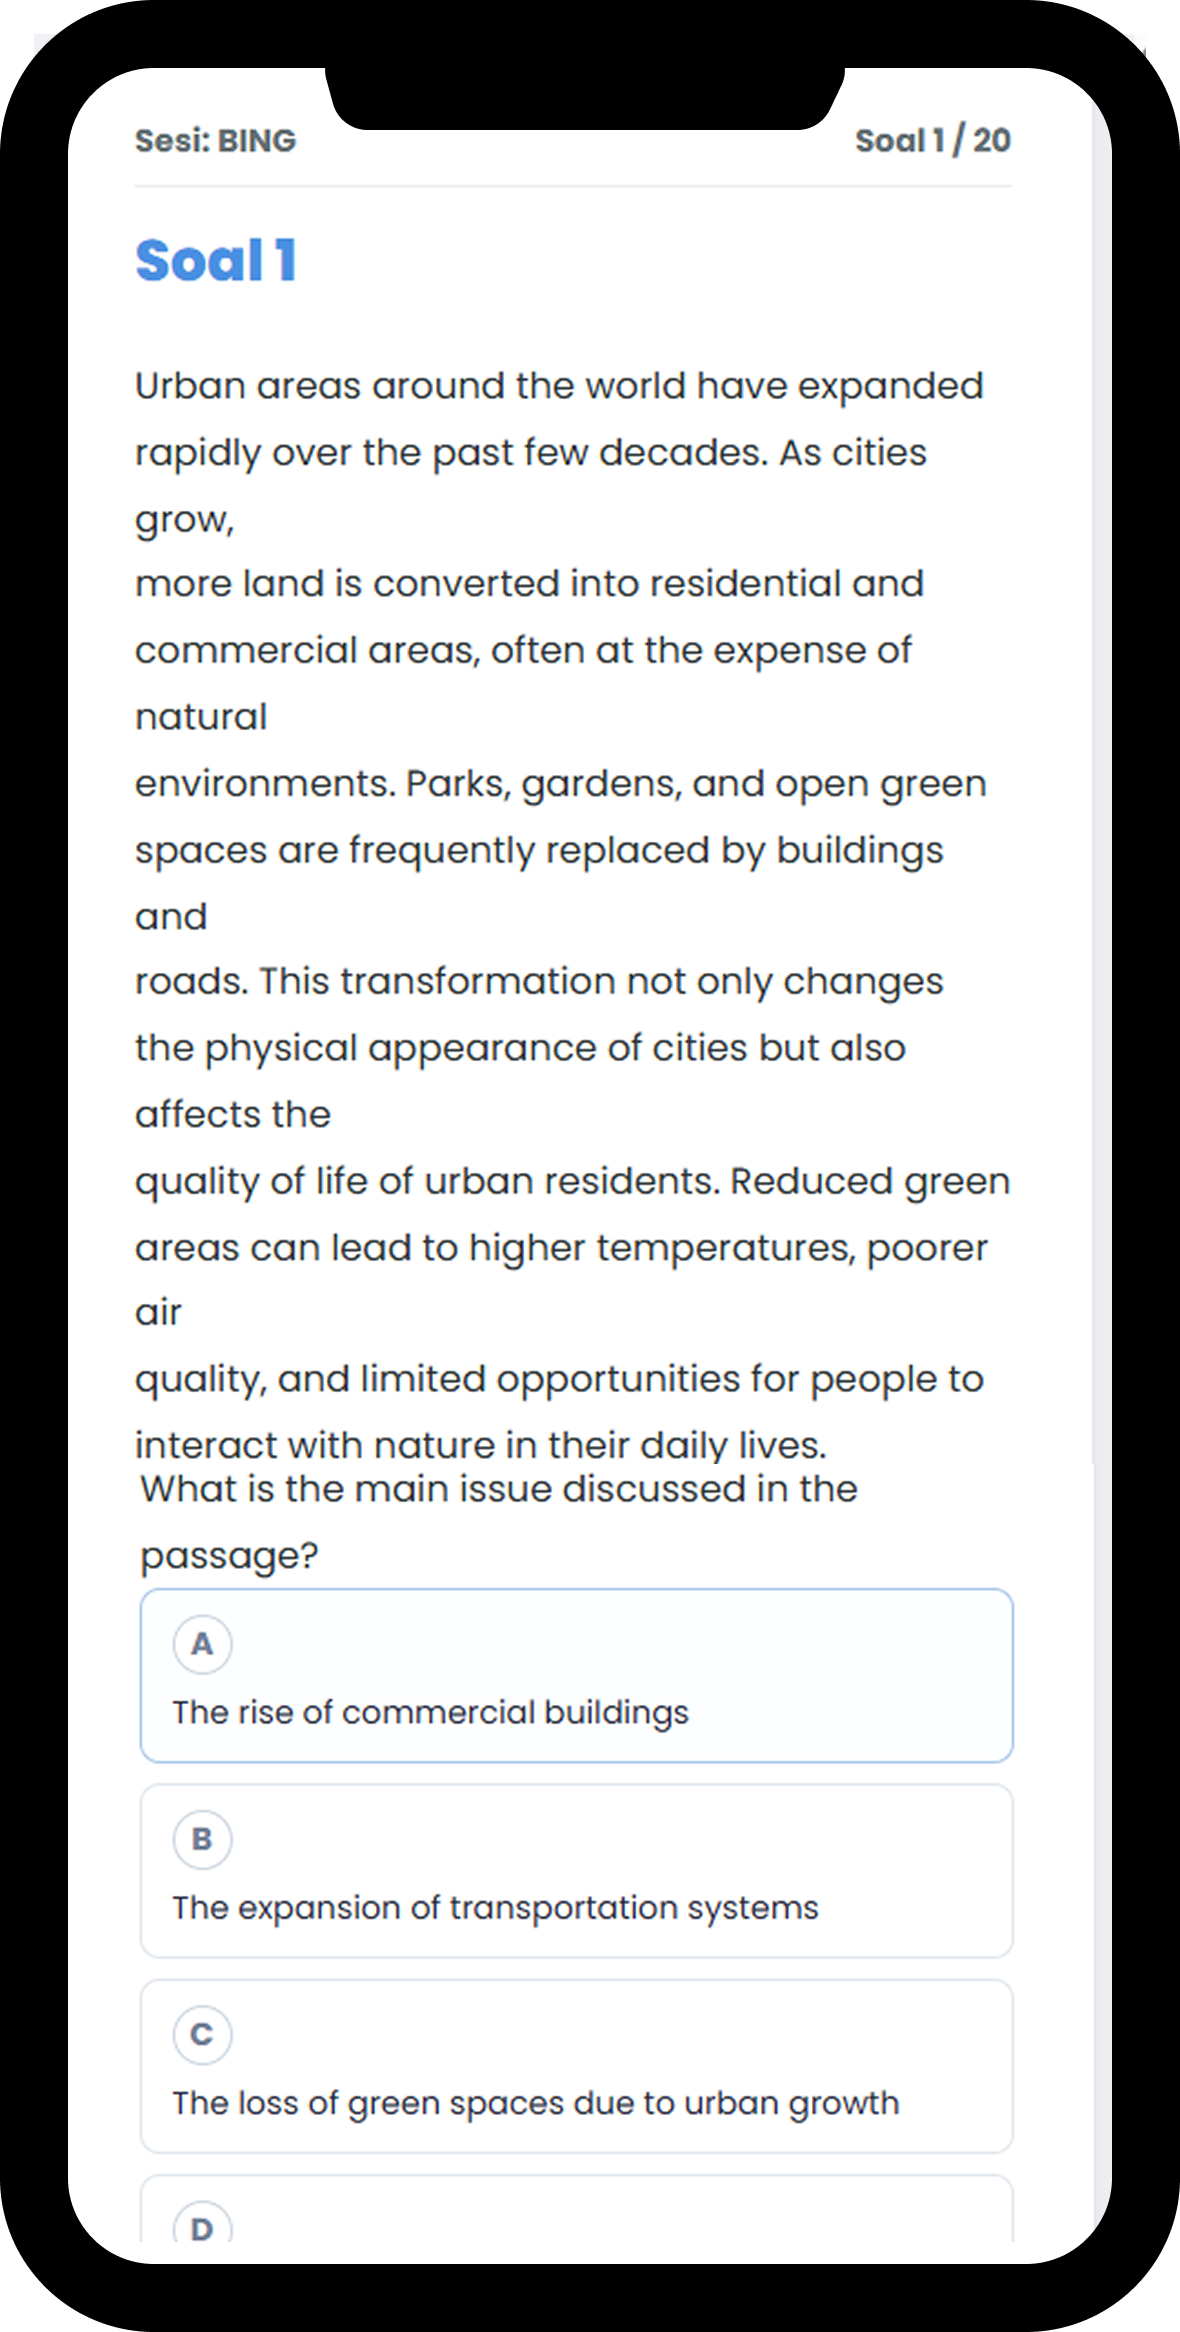Select the B answer circle
Viewport: 1180px width, 2332px height.
pos(202,1839)
